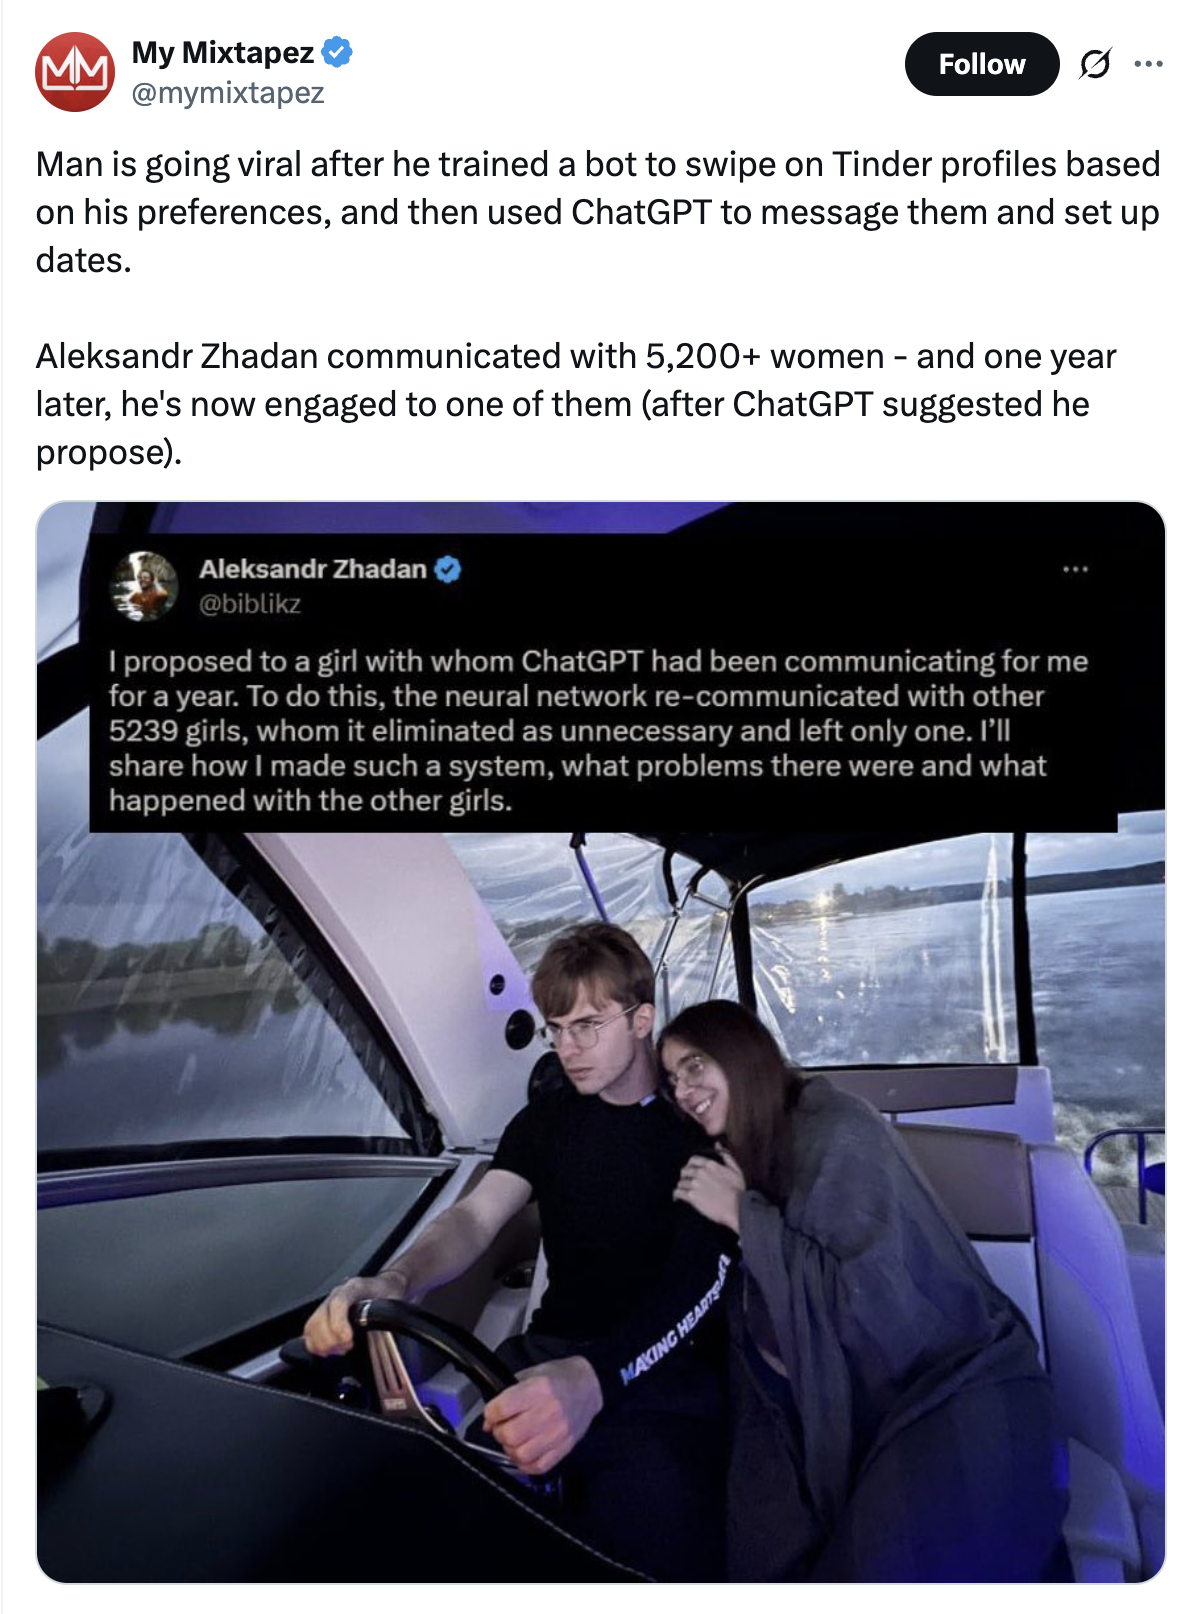The image size is (1198, 1614).
Task: Click Aleksandr Zhadan's round profile picture in the image
Action: tap(144, 586)
